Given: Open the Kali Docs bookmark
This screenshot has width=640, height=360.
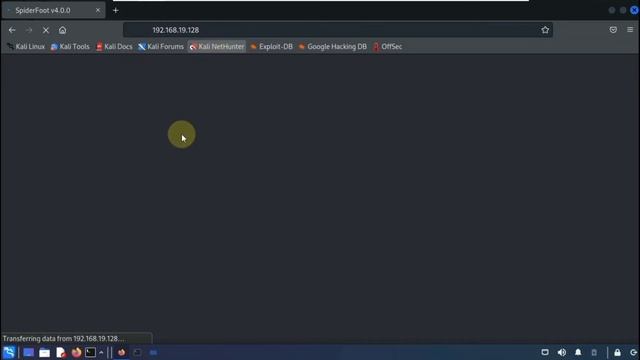Looking at the screenshot, I should point(114,47).
